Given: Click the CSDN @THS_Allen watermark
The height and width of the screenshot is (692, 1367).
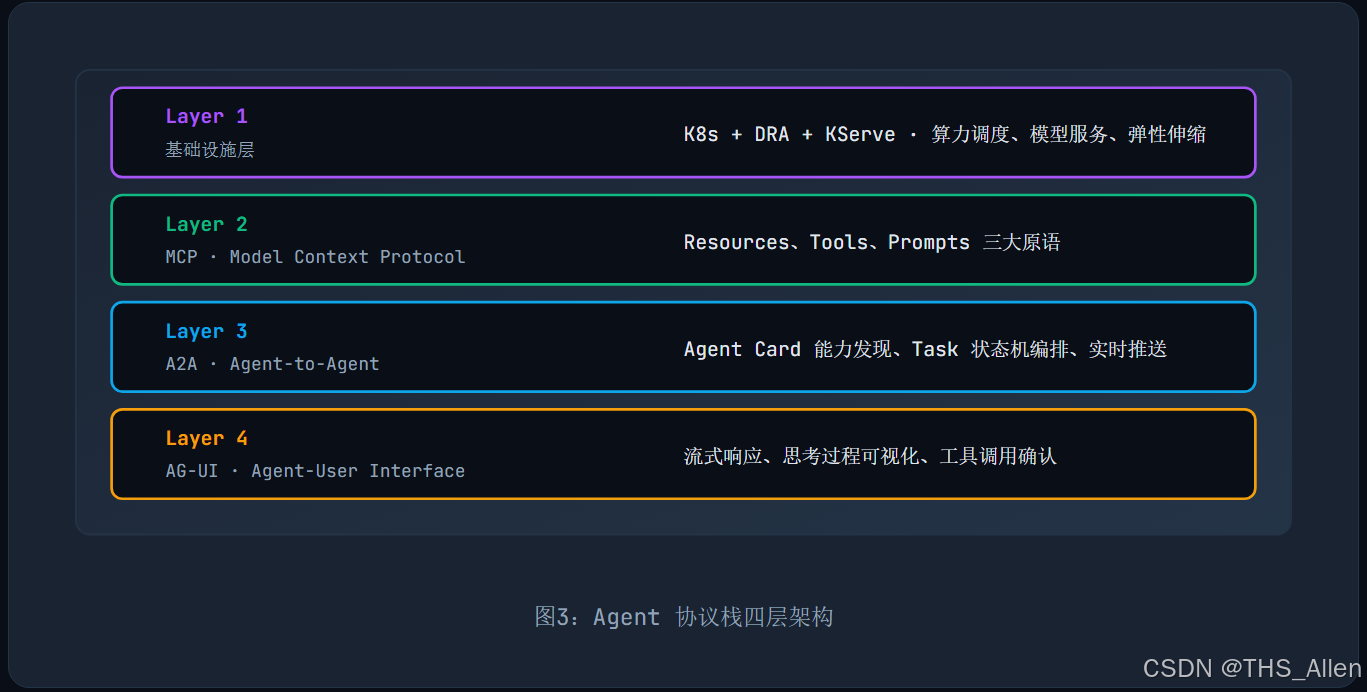Looking at the screenshot, I should (1252, 668).
